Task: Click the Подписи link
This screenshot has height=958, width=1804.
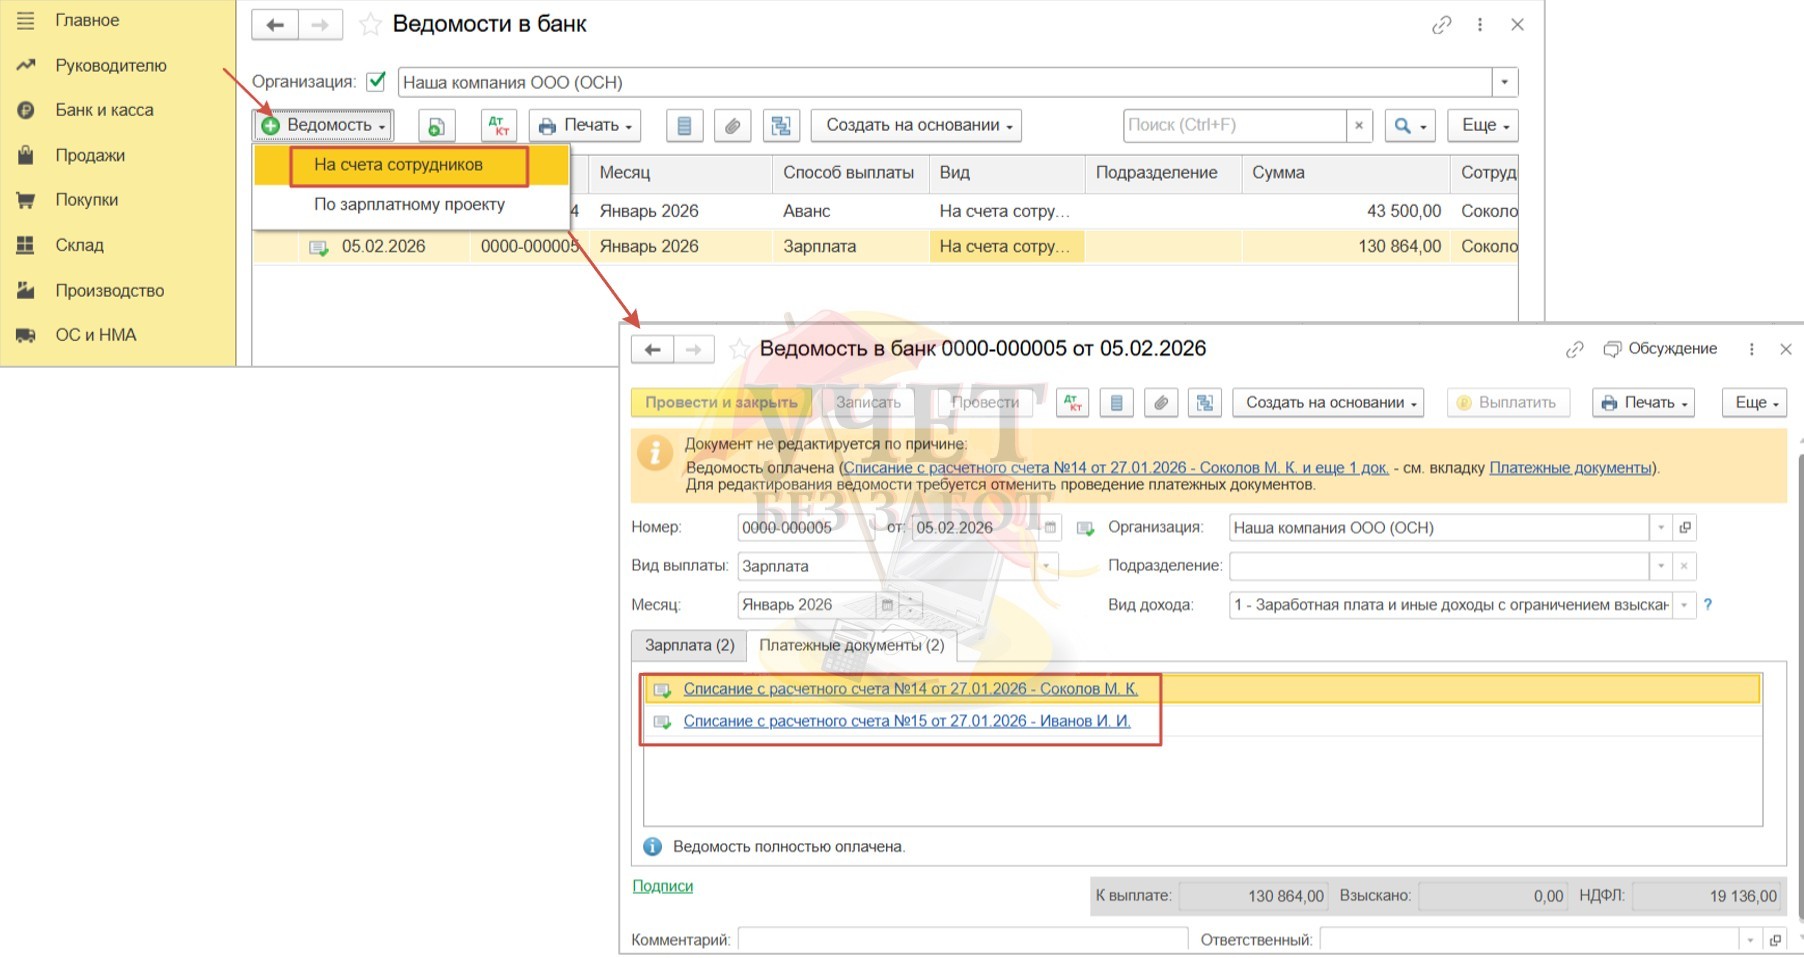Action: (662, 886)
